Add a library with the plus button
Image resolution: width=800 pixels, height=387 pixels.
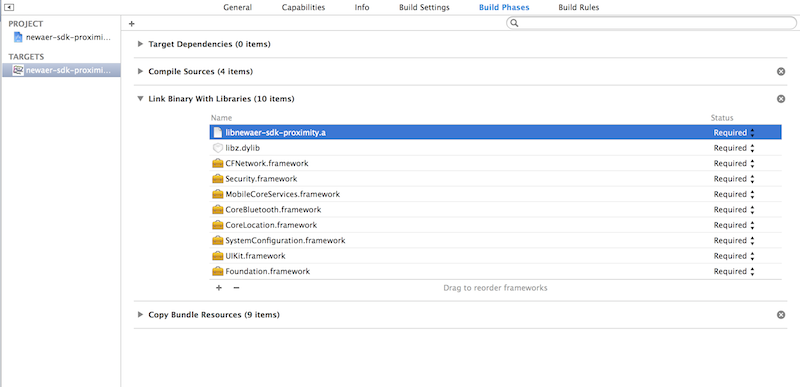(x=219, y=288)
